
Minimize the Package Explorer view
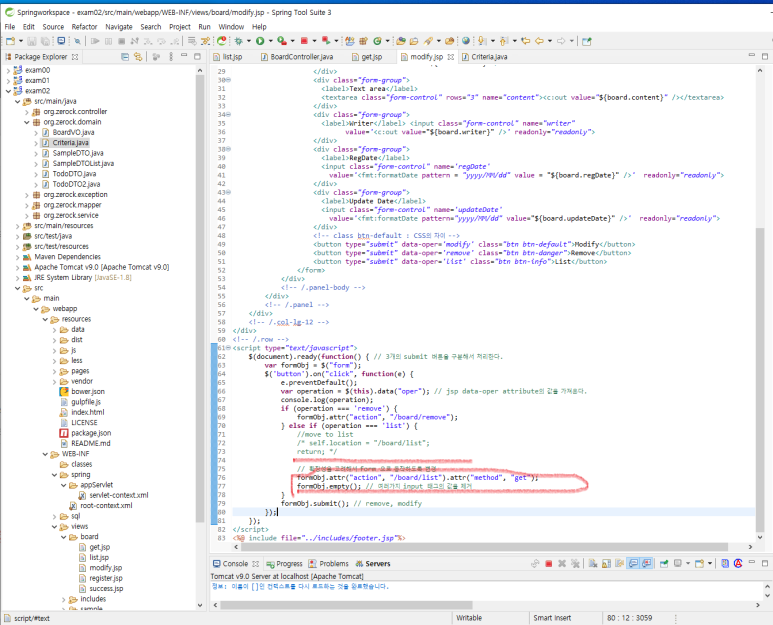coord(184,56)
